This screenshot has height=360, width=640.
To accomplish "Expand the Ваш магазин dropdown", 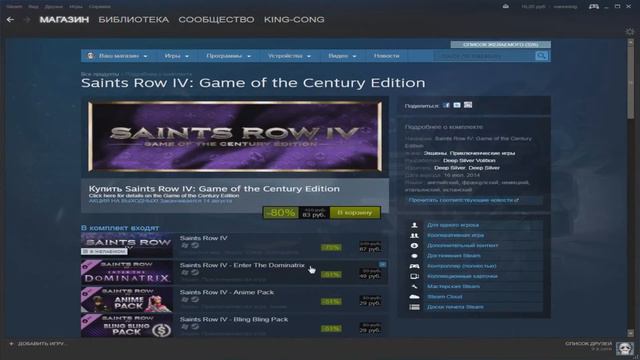I will 123,56.
